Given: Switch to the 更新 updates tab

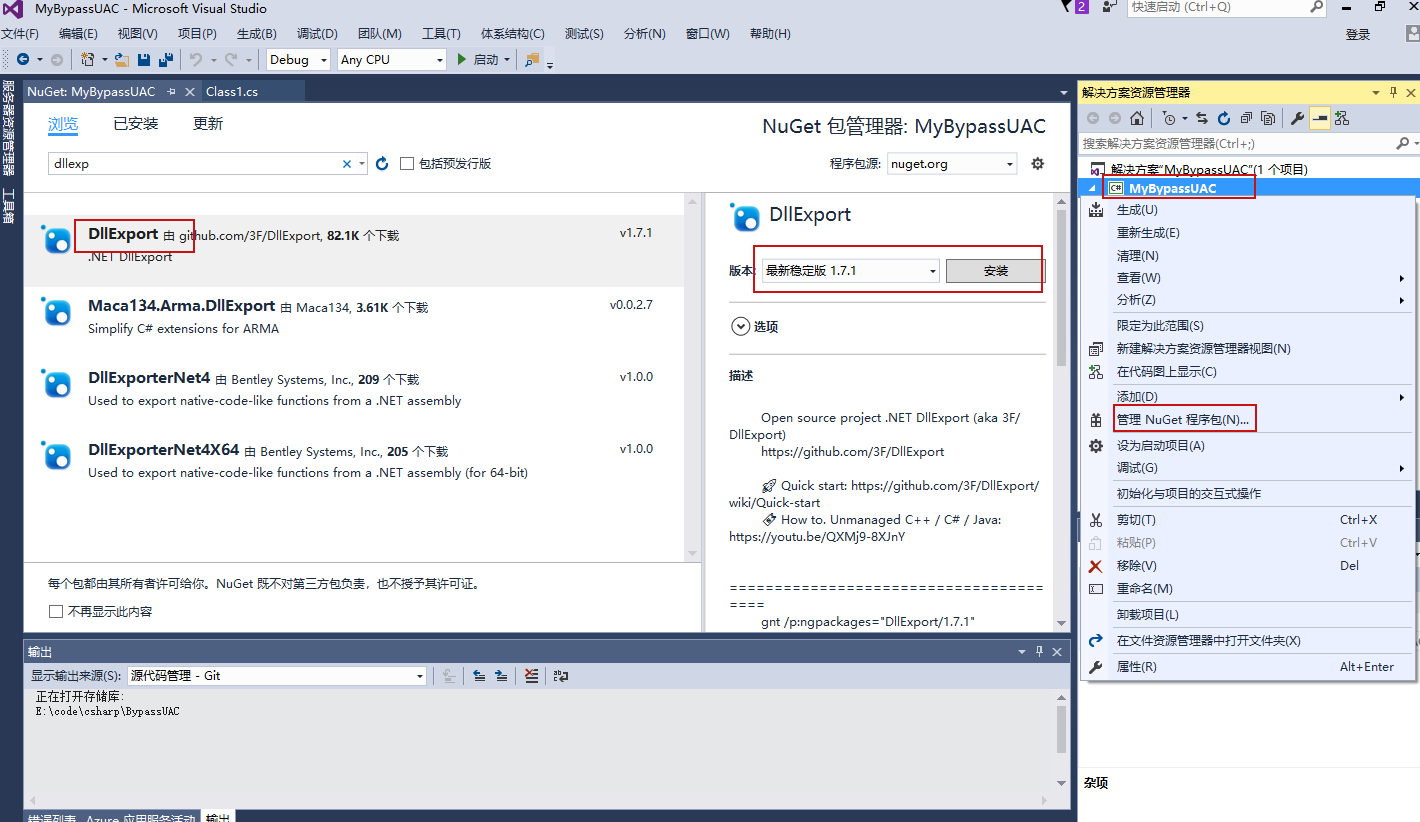Looking at the screenshot, I should pyautogui.click(x=208, y=124).
